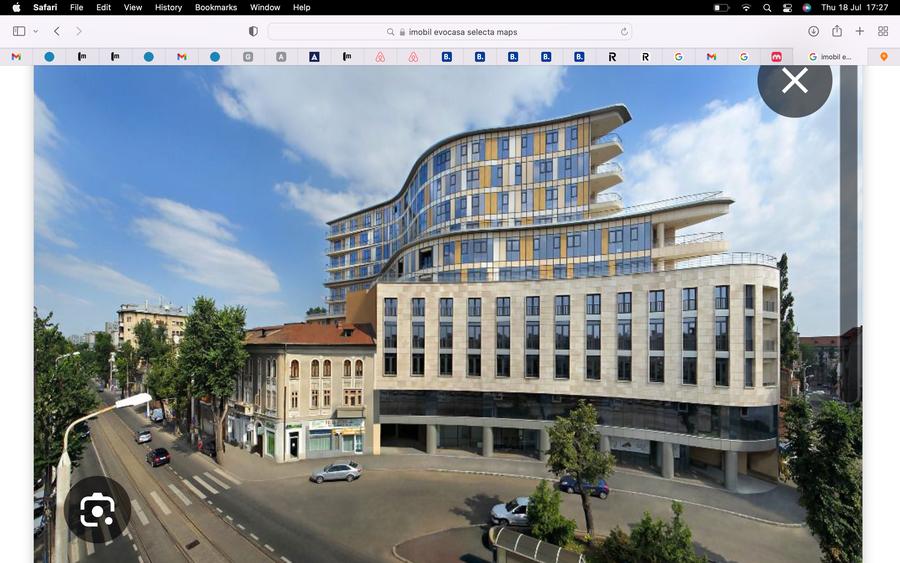Open a new tab with the plus icon
The height and width of the screenshot is (563, 900).
859,31
